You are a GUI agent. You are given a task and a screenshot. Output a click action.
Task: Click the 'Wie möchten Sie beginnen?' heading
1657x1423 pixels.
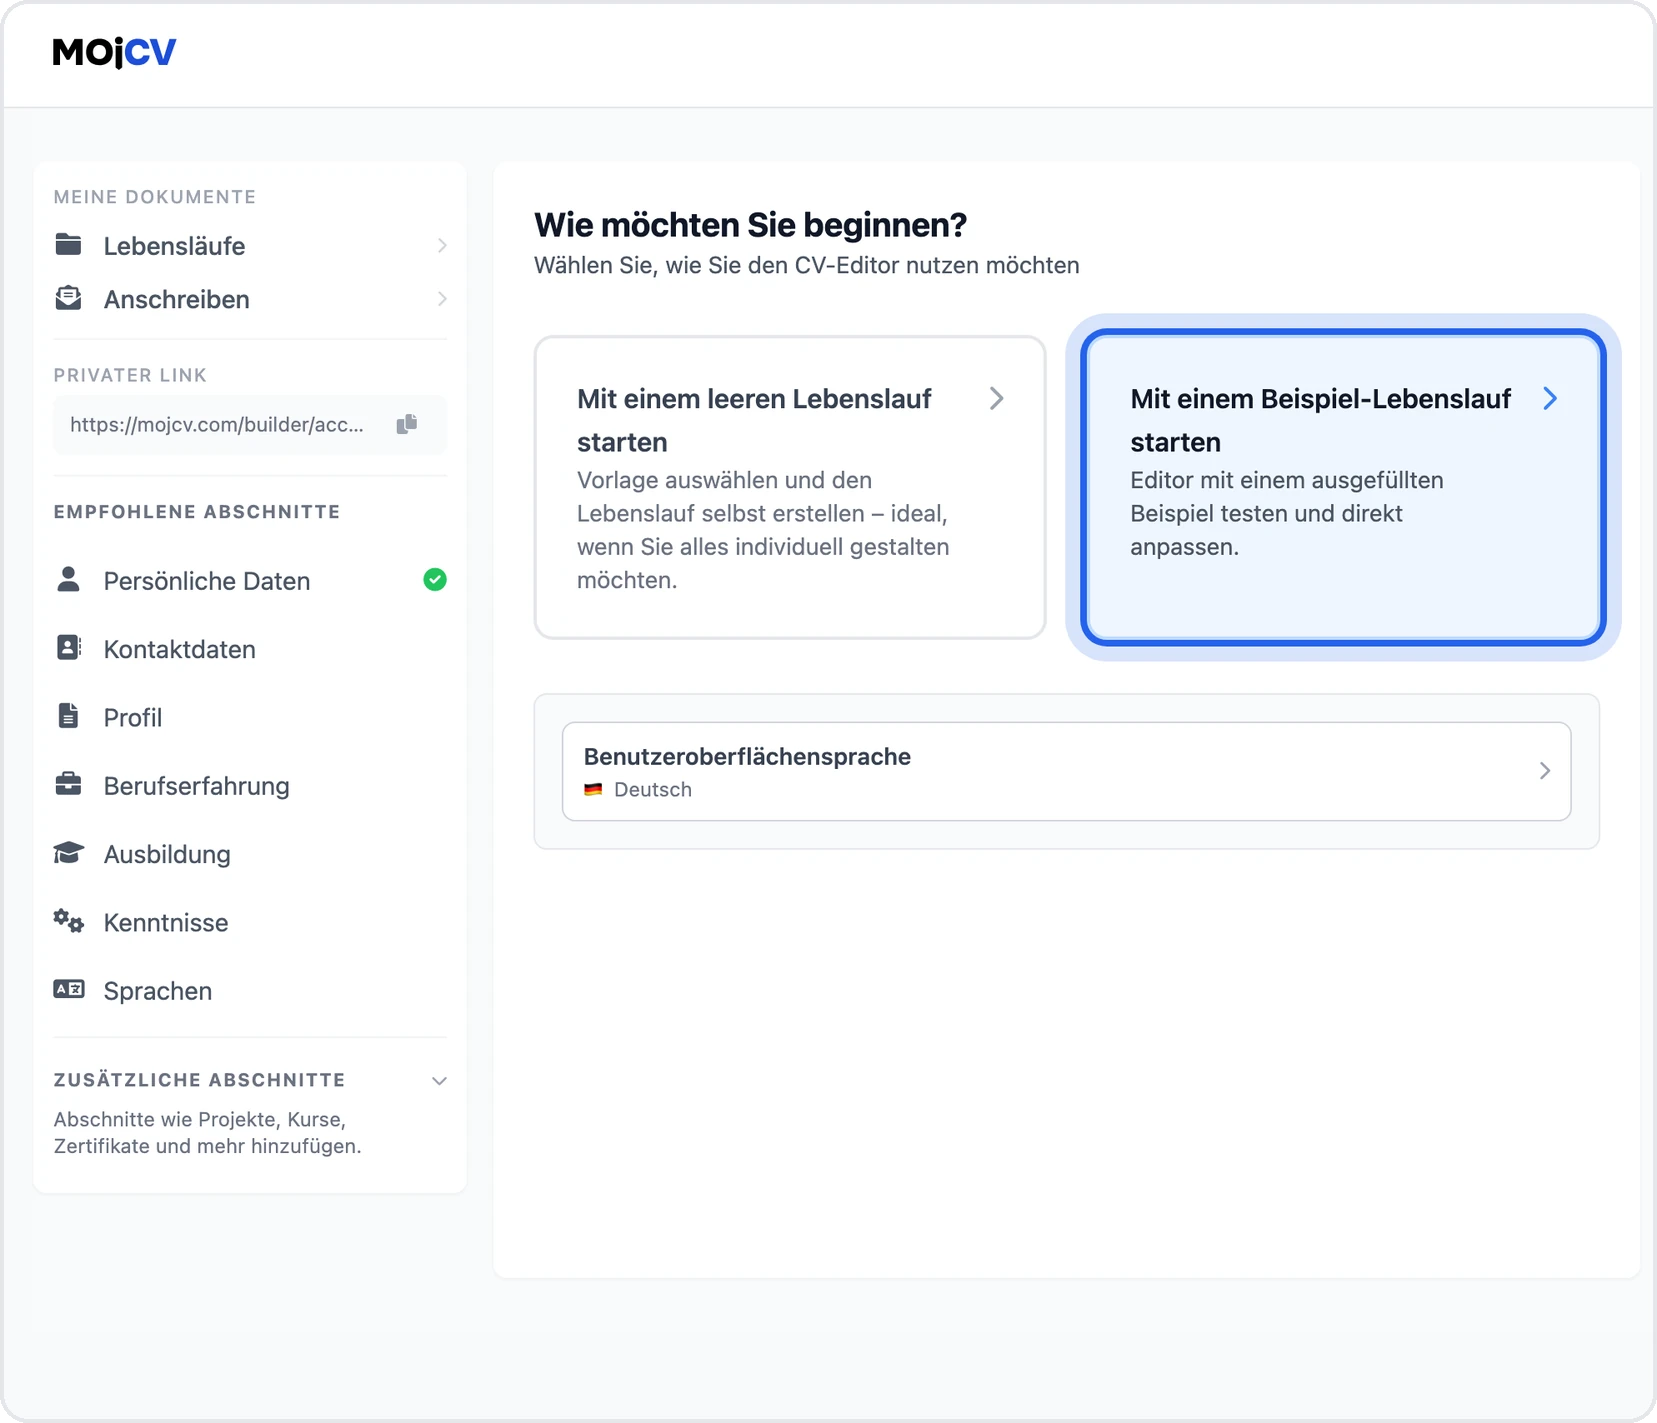[x=750, y=225]
